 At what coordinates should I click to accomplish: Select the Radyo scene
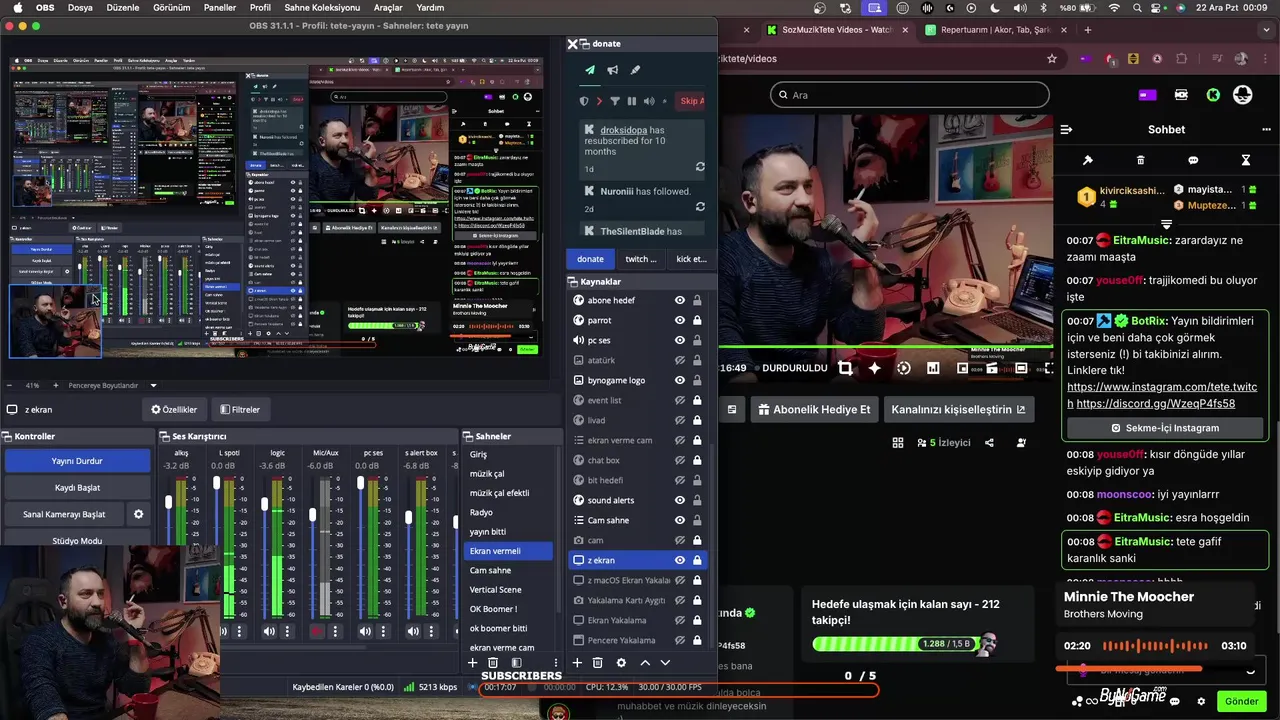tap(509, 512)
